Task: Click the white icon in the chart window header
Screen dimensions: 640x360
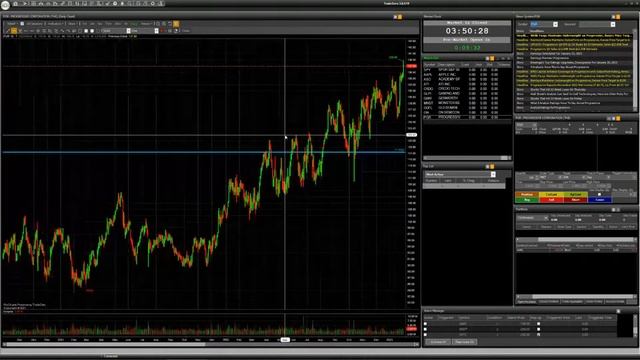Action: tap(395, 17)
